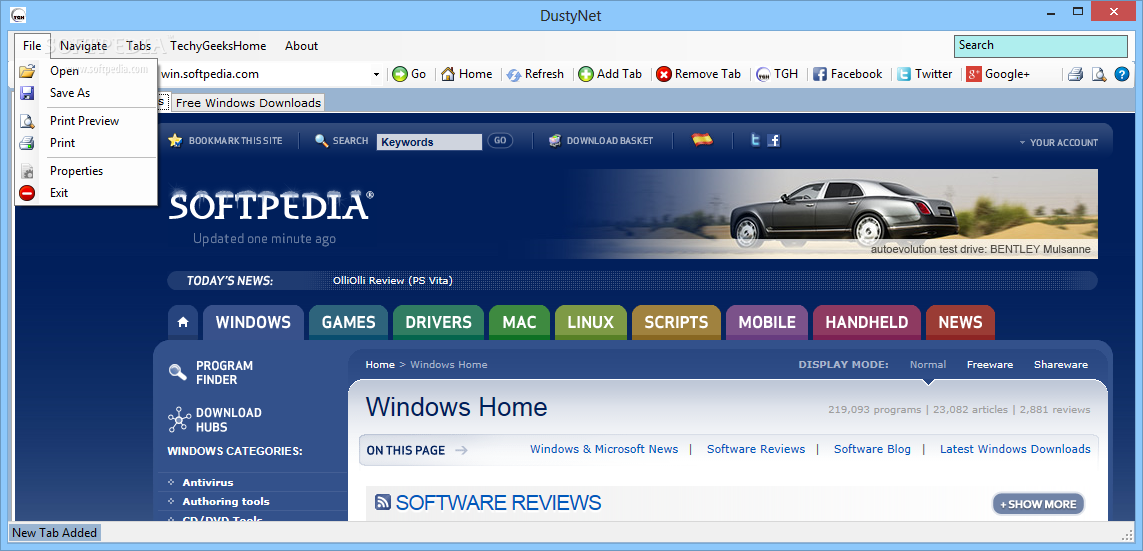Click the Freeware display mode link
The width and height of the screenshot is (1143, 551).
point(990,364)
